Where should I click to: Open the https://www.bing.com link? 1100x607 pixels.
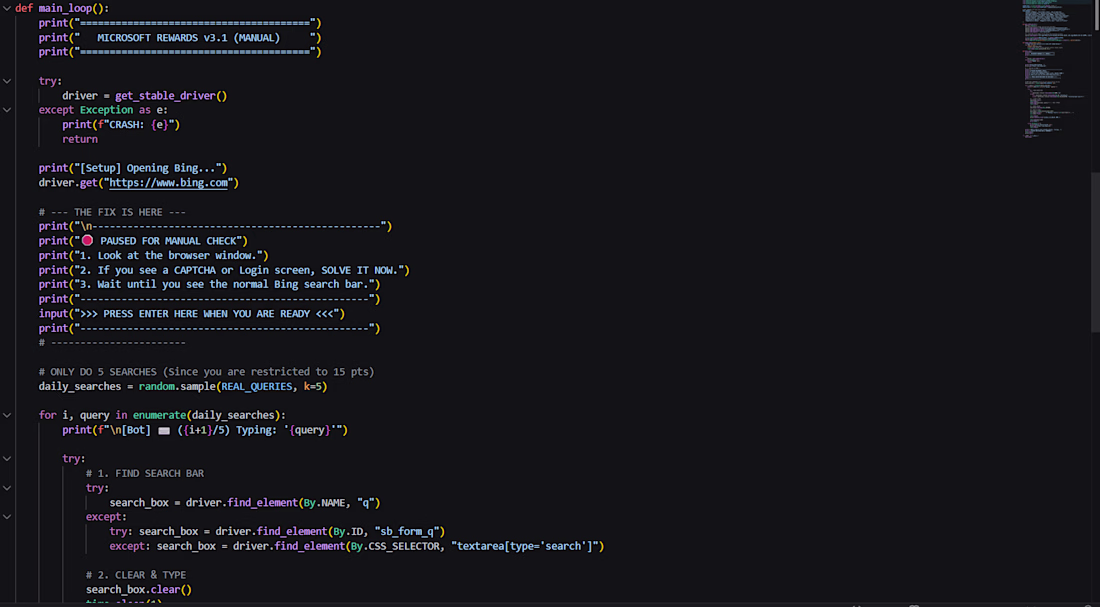tap(168, 182)
